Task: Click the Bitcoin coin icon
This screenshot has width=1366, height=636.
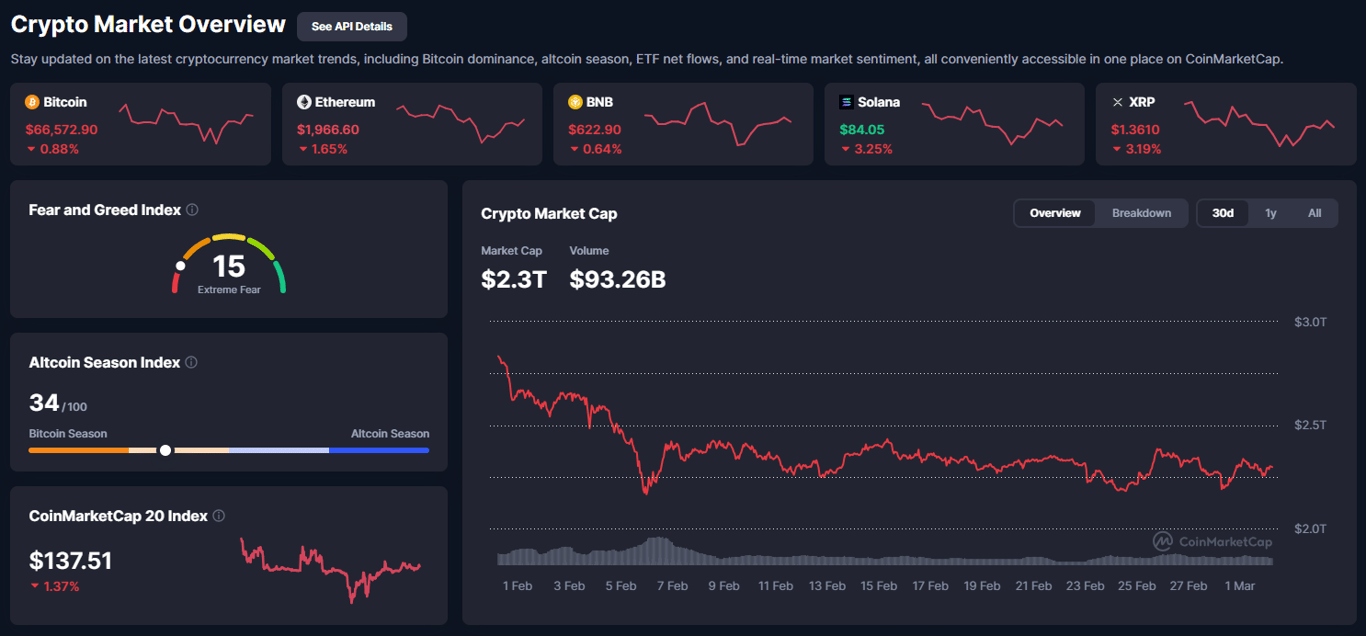Action: [32, 102]
